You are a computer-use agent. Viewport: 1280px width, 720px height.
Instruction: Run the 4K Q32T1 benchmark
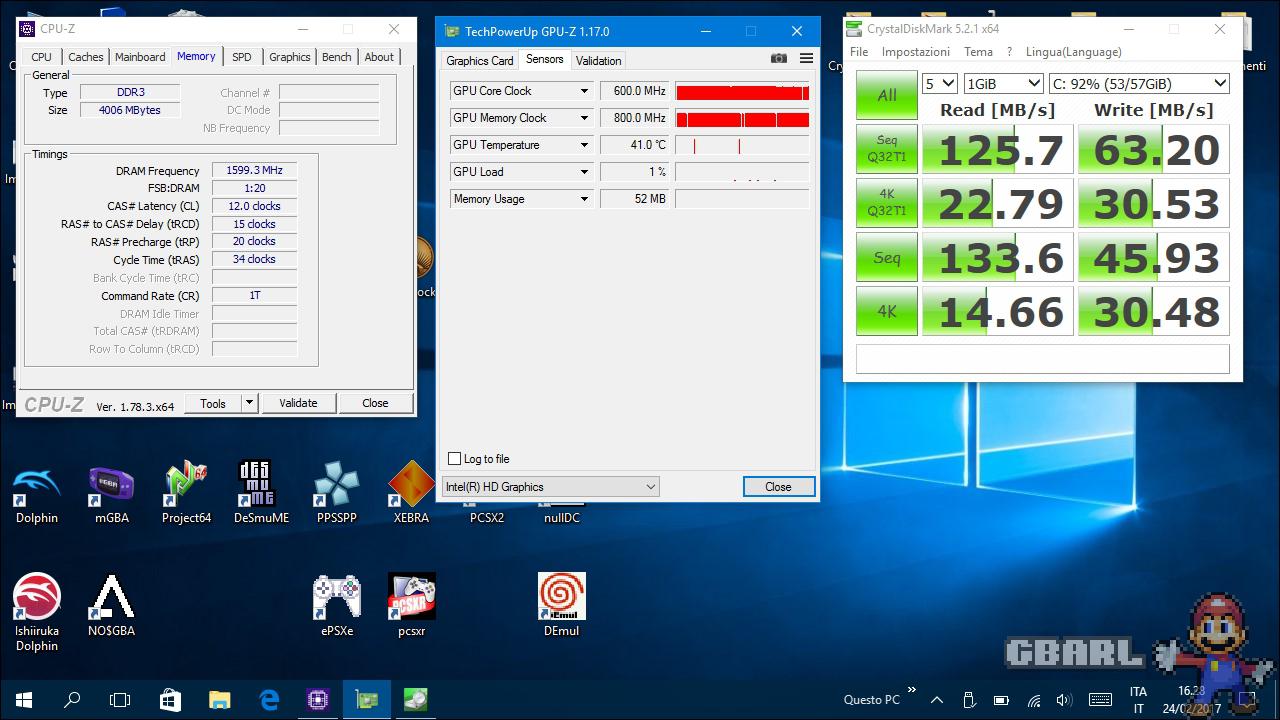click(887, 204)
